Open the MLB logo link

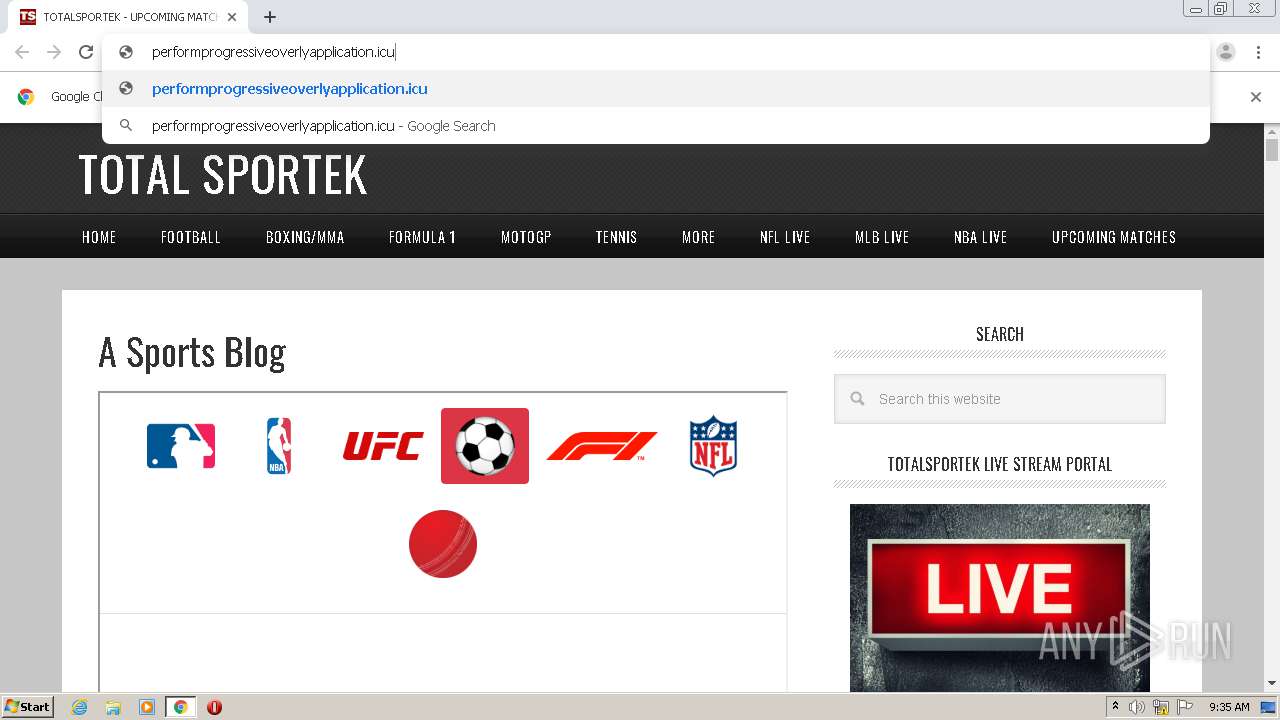(181, 446)
